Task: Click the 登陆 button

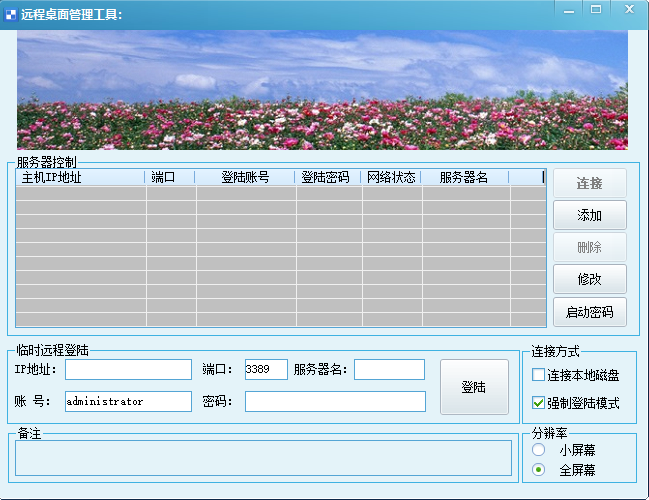Action: pyautogui.click(x=474, y=387)
